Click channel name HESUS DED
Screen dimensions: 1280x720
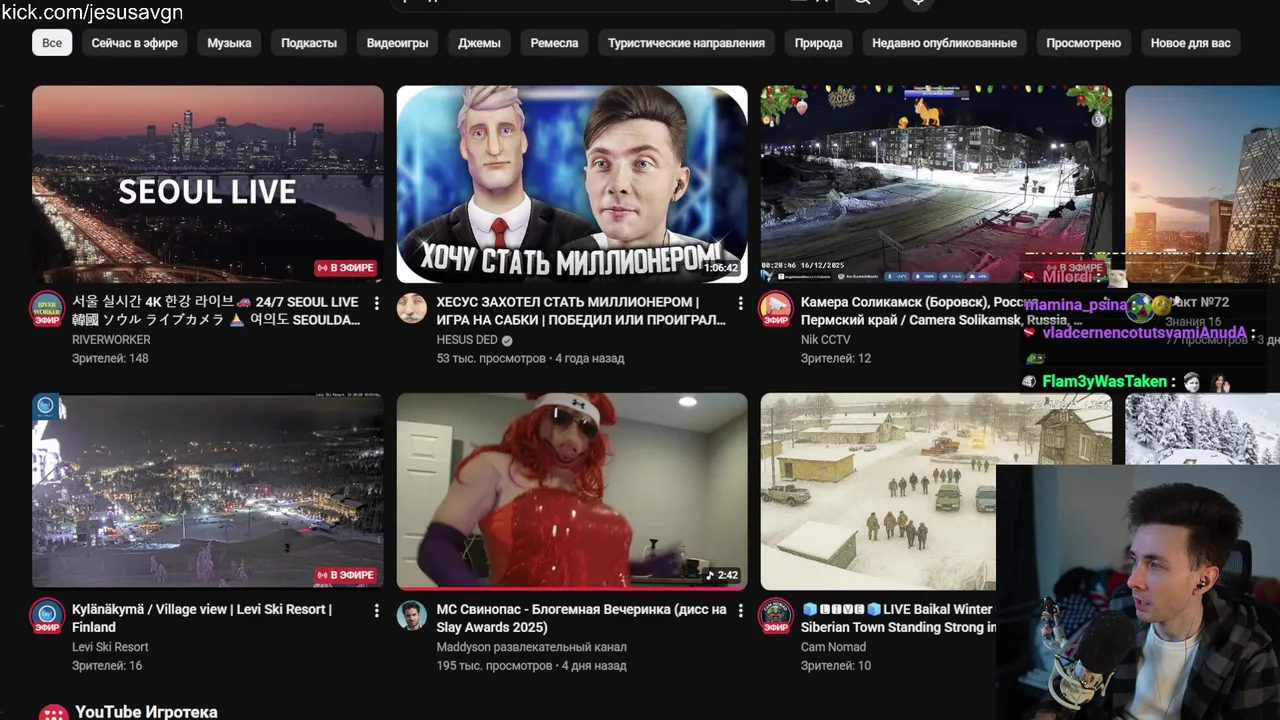pos(467,340)
